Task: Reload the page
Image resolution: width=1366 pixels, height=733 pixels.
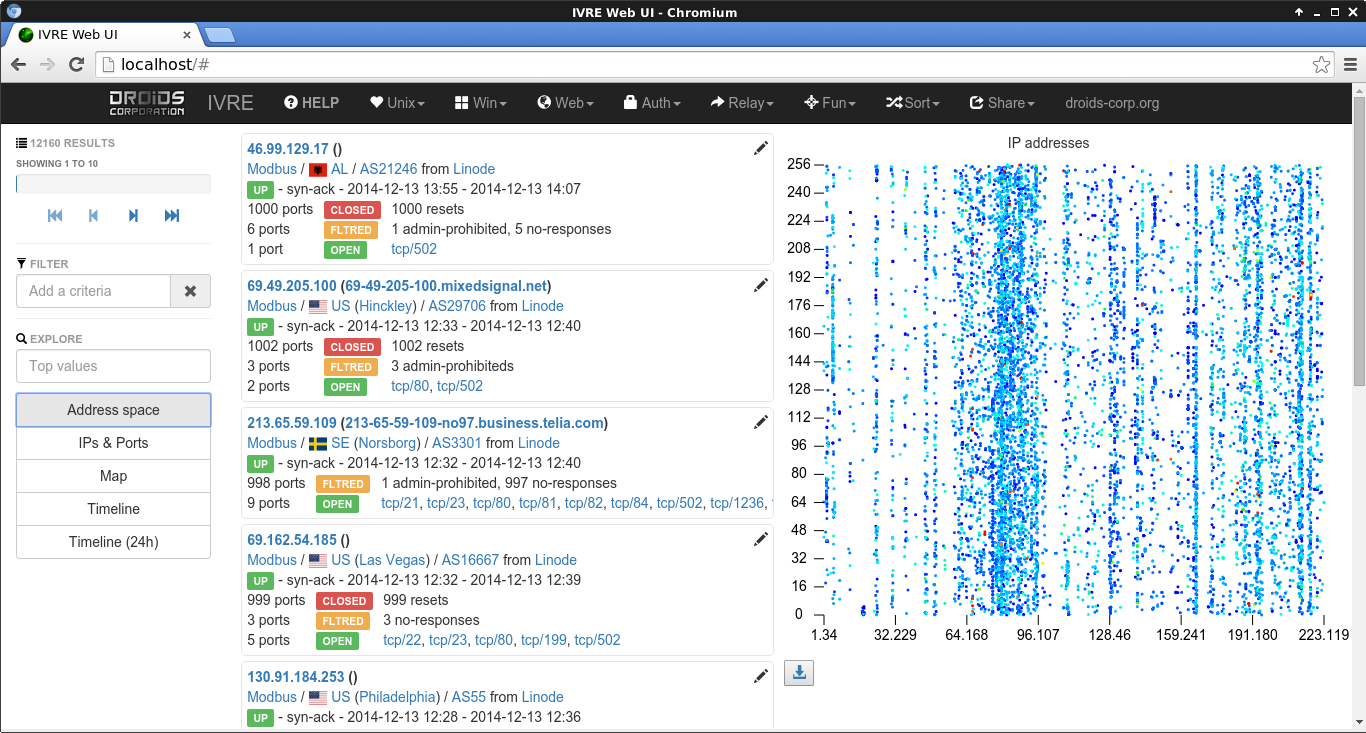Action: pyautogui.click(x=76, y=65)
